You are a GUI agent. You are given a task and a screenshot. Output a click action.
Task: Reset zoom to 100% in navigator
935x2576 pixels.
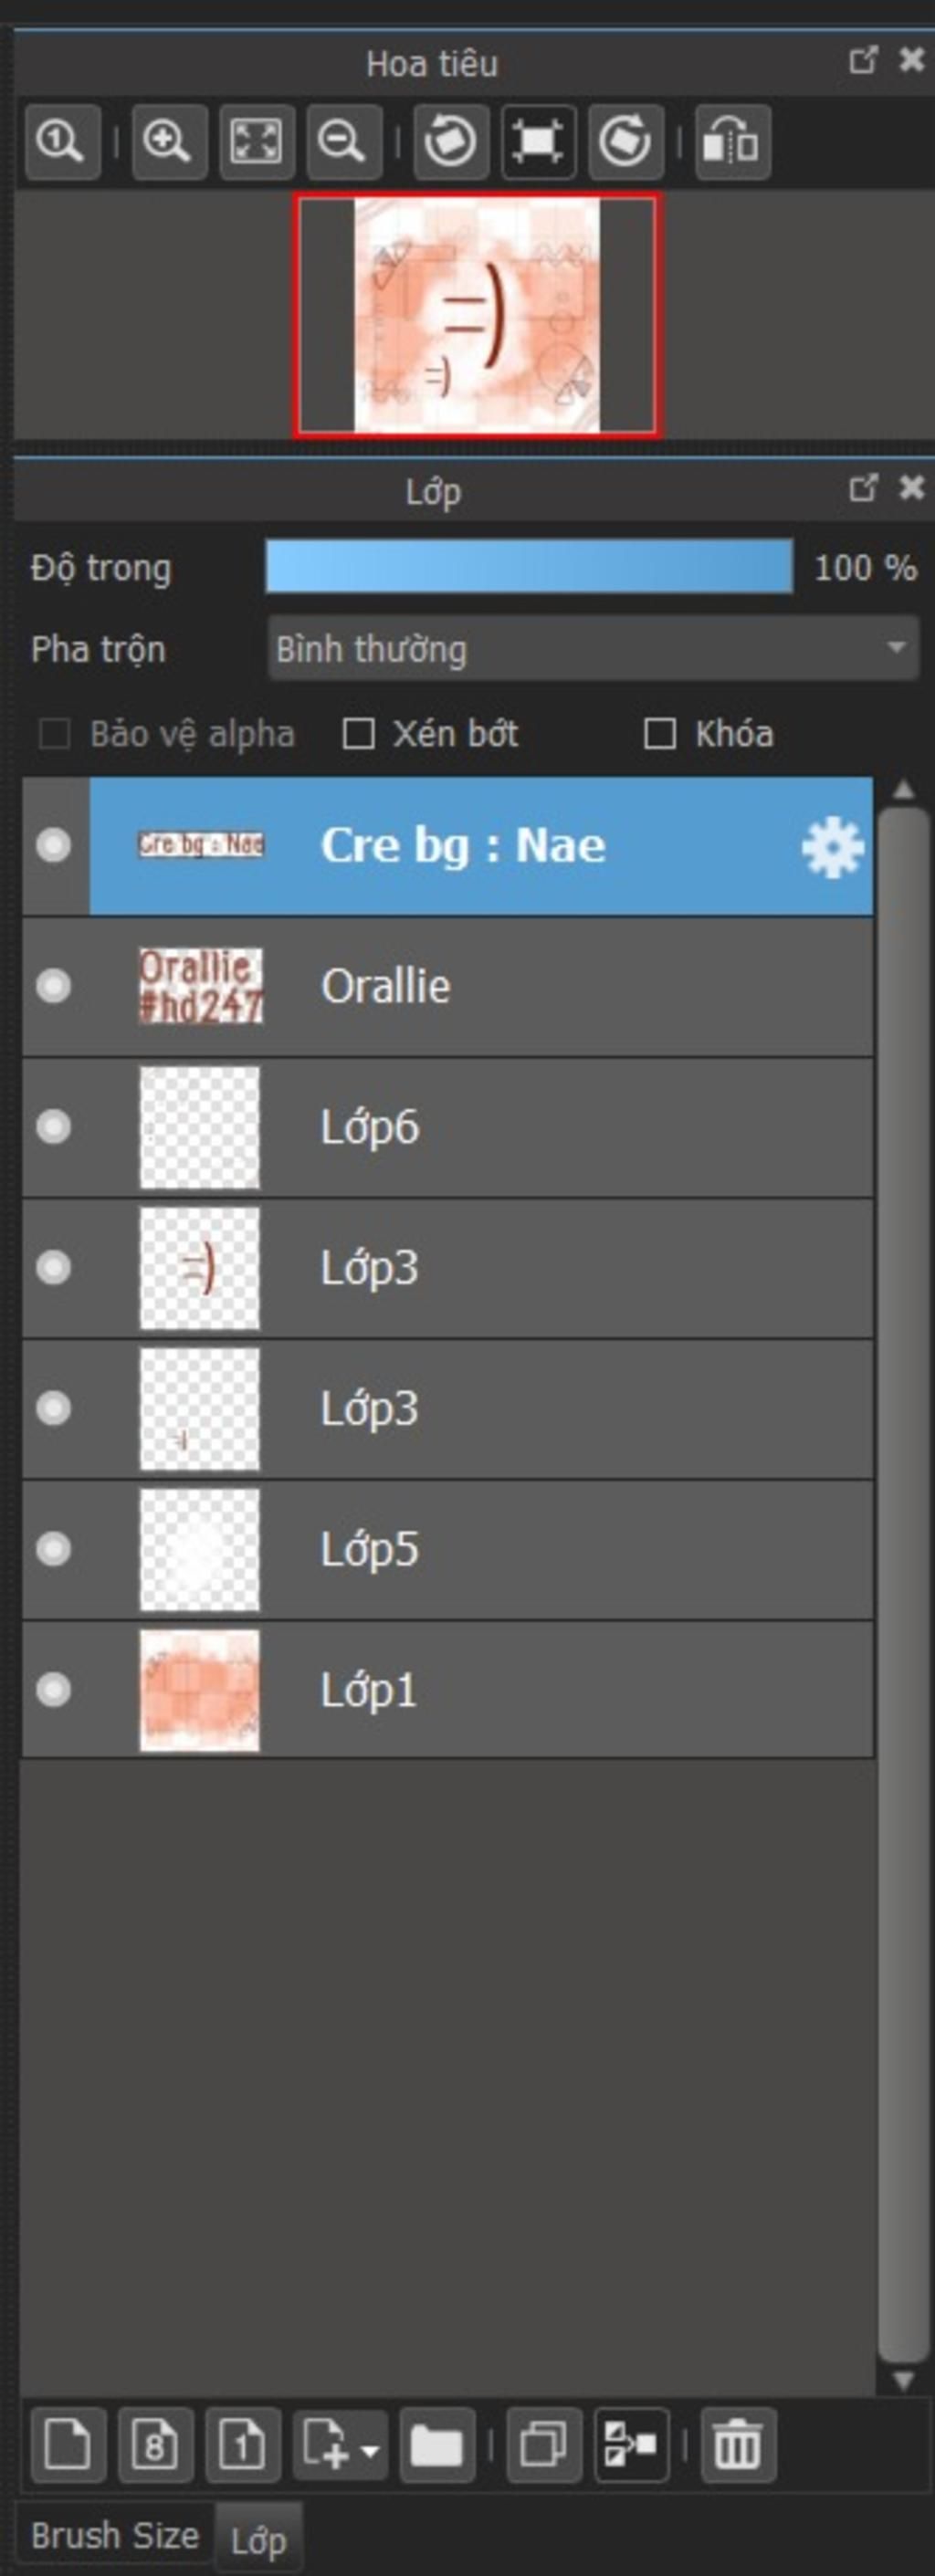[x=63, y=141]
